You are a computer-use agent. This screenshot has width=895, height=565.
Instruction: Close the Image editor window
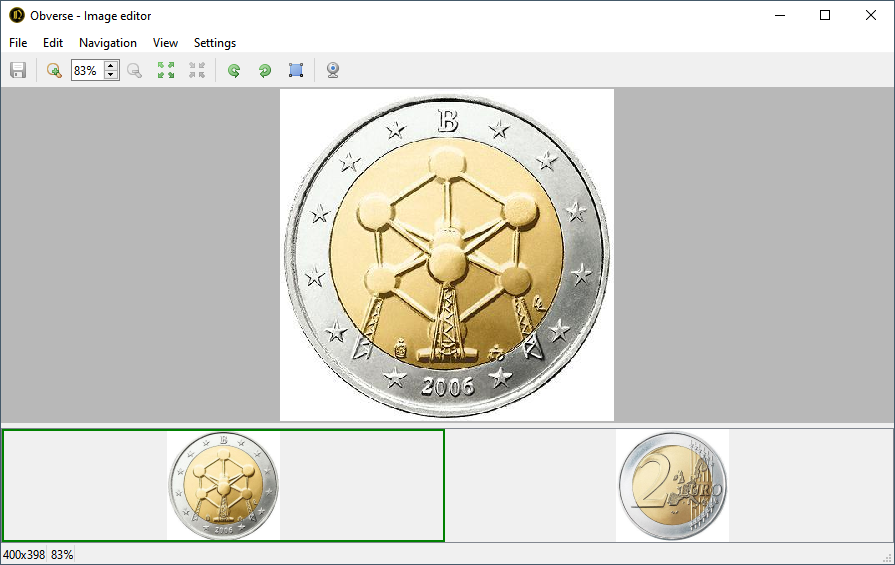[870, 15]
